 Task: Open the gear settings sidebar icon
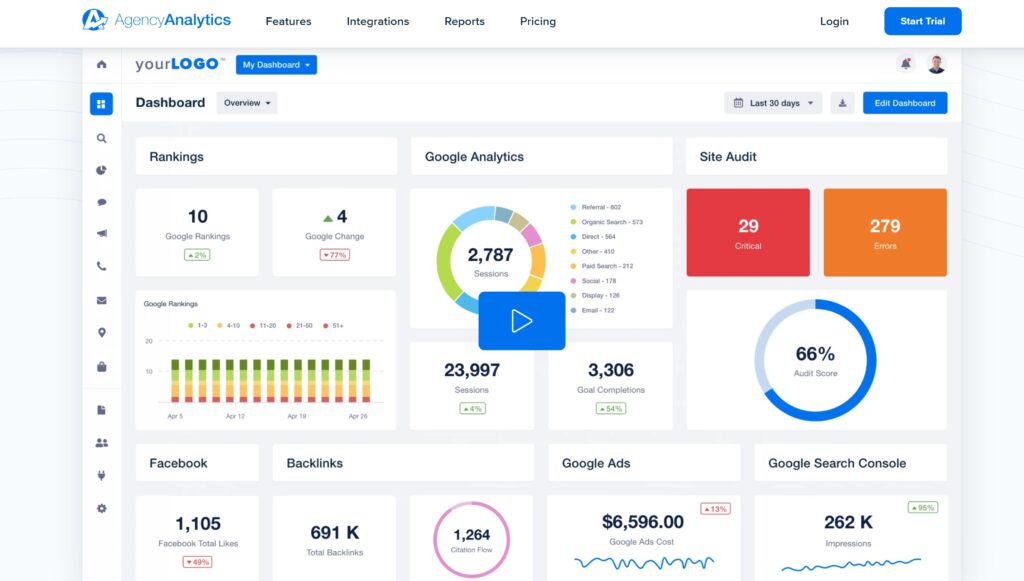tap(101, 509)
